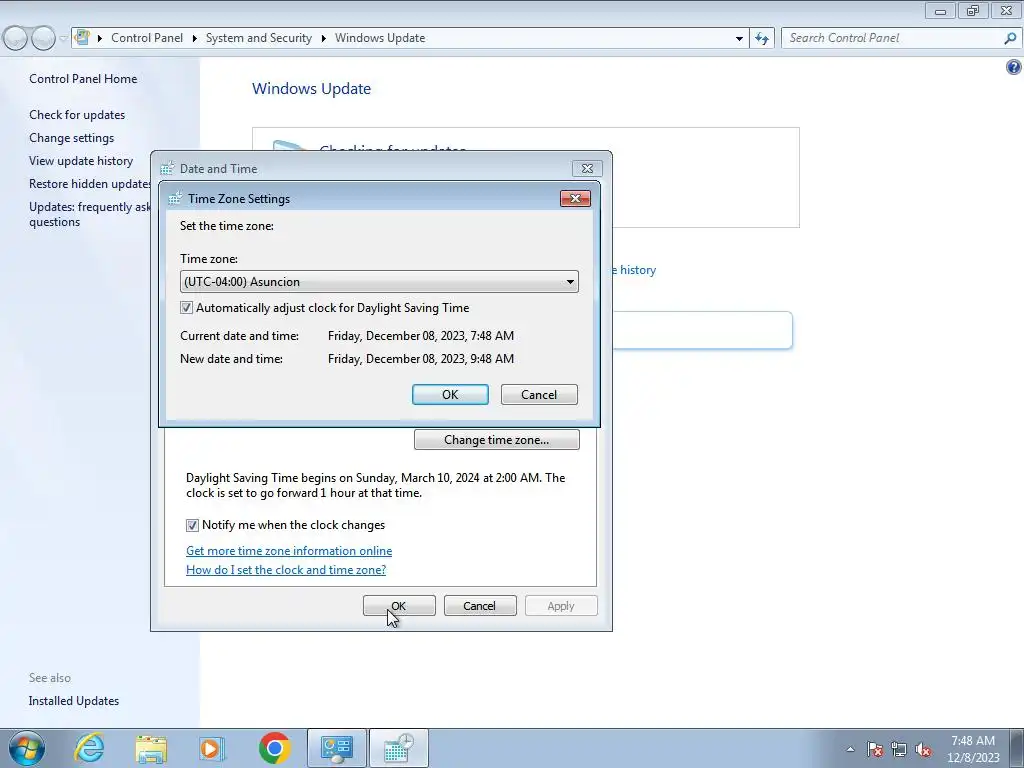Viewport: 1024px width, 768px height.
Task: Switch to Date and Time taskbar icon
Action: 399,748
